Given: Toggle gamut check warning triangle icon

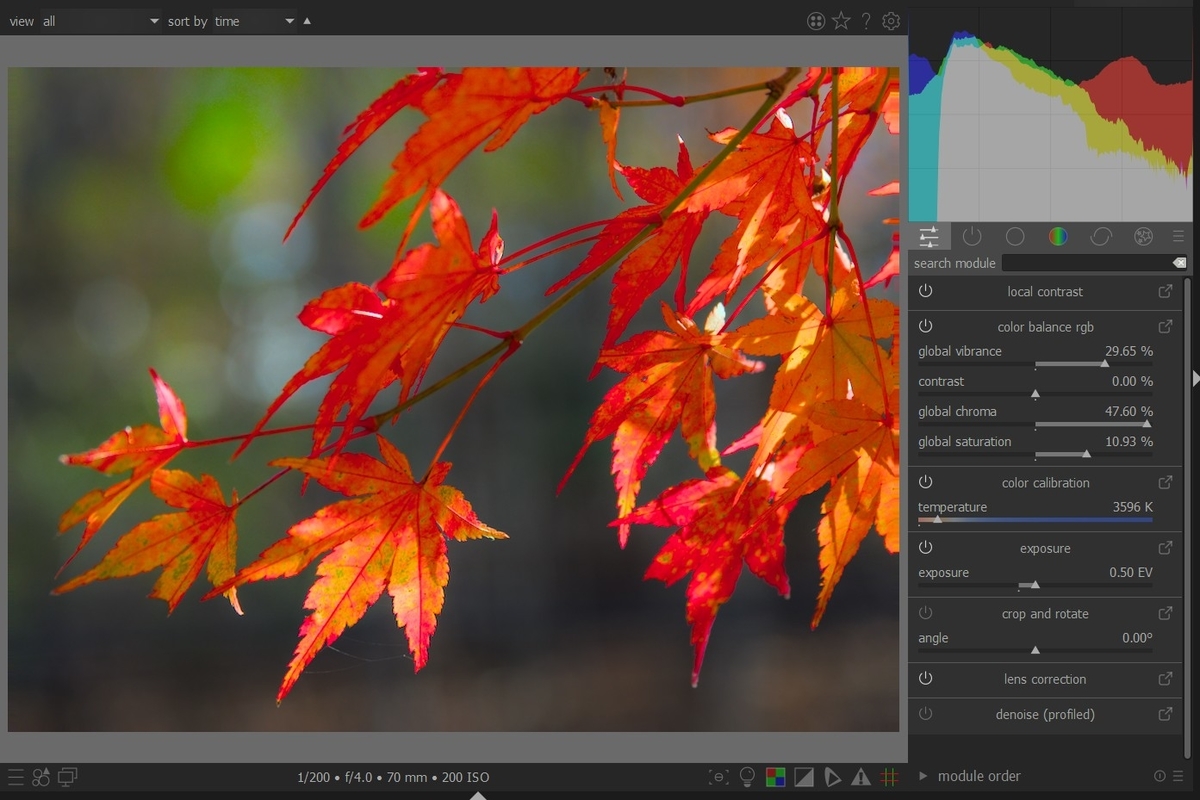Looking at the screenshot, I should pyautogui.click(x=860, y=777).
